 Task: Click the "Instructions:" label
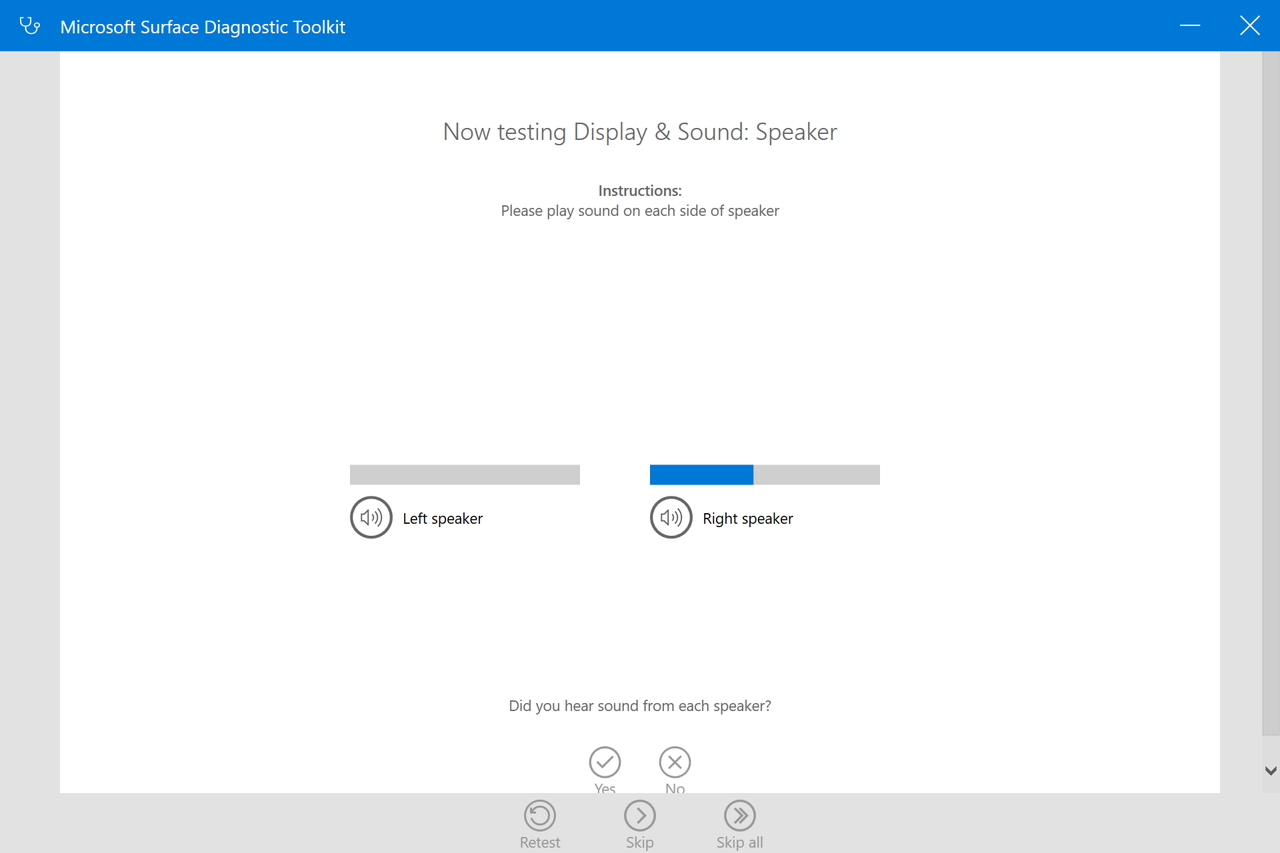pyautogui.click(x=640, y=191)
